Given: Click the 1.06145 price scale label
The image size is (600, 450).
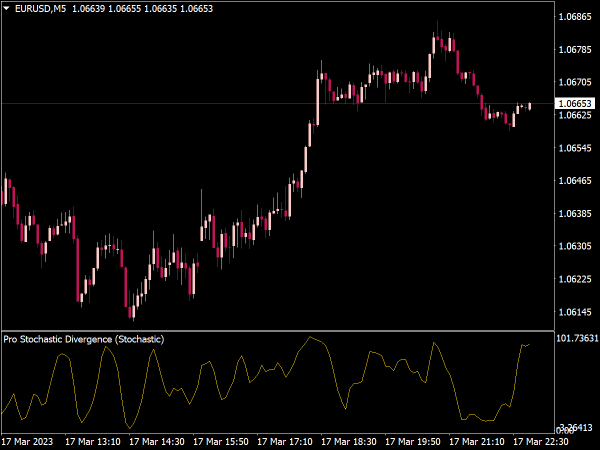Looking at the screenshot, I should pyautogui.click(x=575, y=312).
